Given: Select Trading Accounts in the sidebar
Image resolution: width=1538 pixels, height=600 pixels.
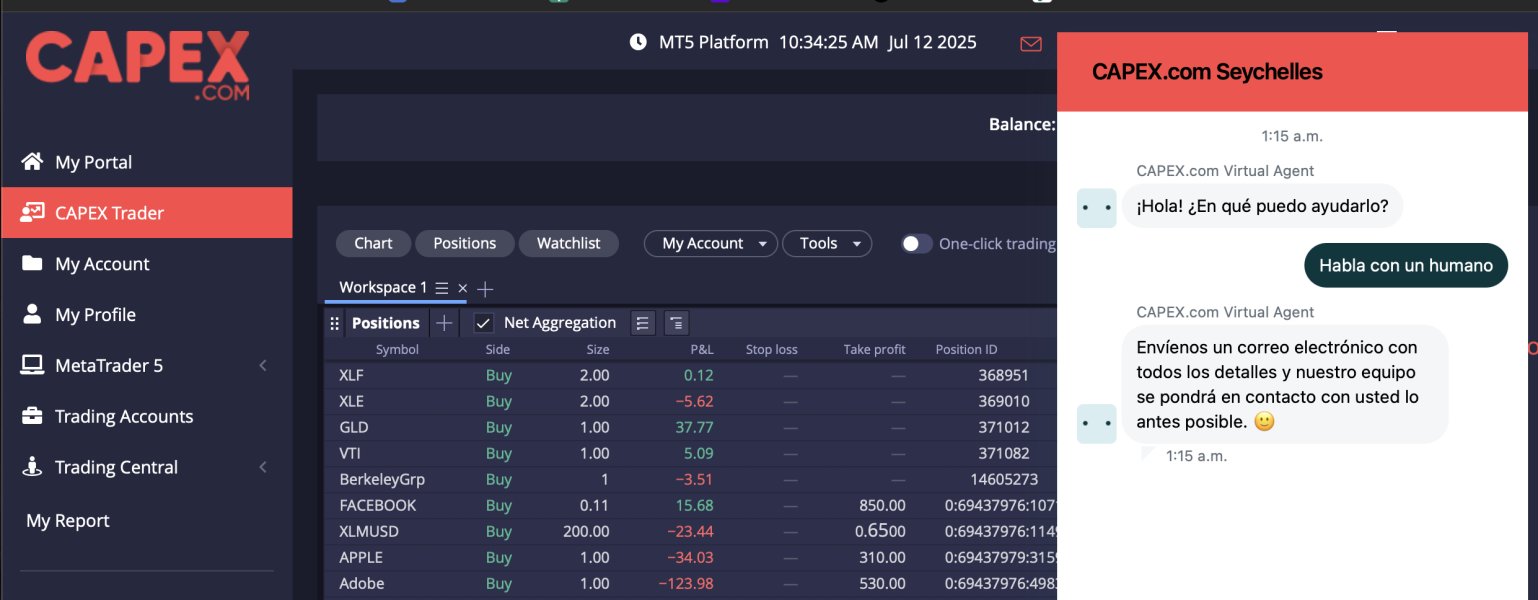Looking at the screenshot, I should 123,416.
